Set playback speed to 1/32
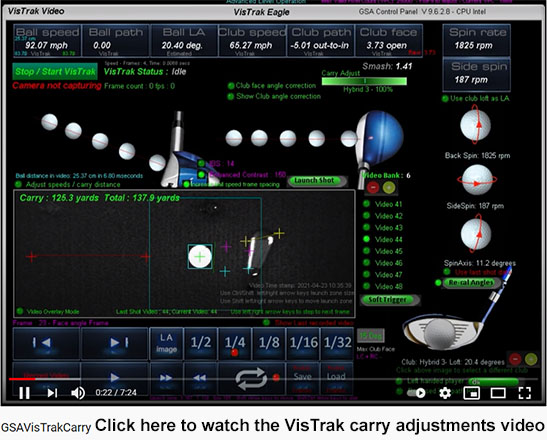 pos(337,343)
